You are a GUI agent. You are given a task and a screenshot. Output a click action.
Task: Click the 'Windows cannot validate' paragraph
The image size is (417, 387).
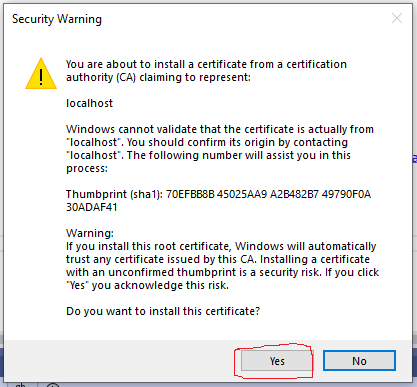tap(220, 149)
